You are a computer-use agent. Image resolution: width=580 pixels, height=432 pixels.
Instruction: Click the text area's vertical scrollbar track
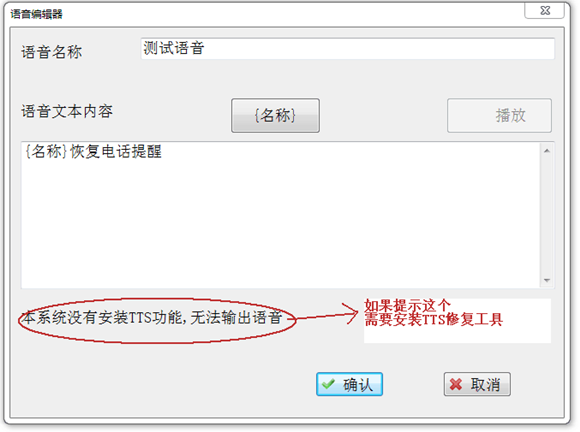click(547, 215)
